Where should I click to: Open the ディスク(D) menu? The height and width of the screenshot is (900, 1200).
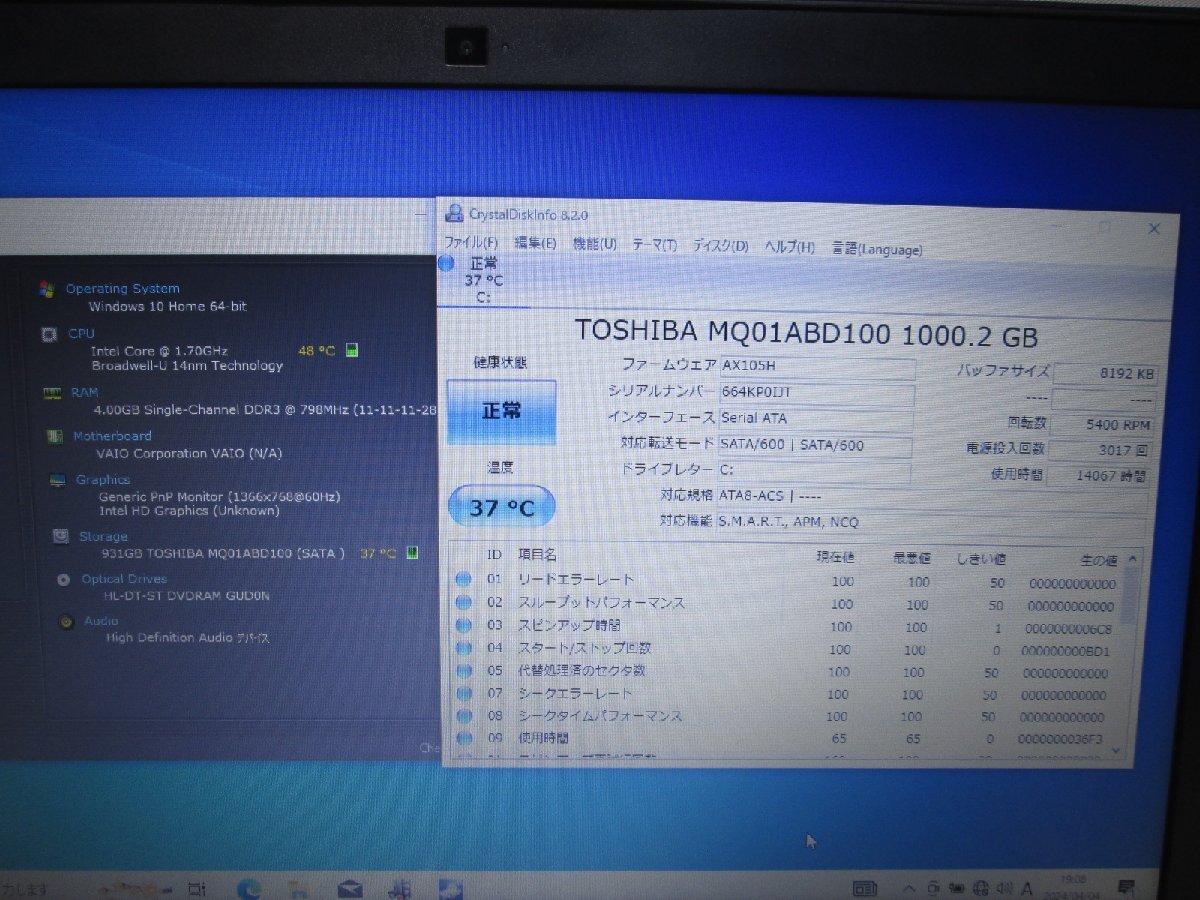(x=720, y=246)
